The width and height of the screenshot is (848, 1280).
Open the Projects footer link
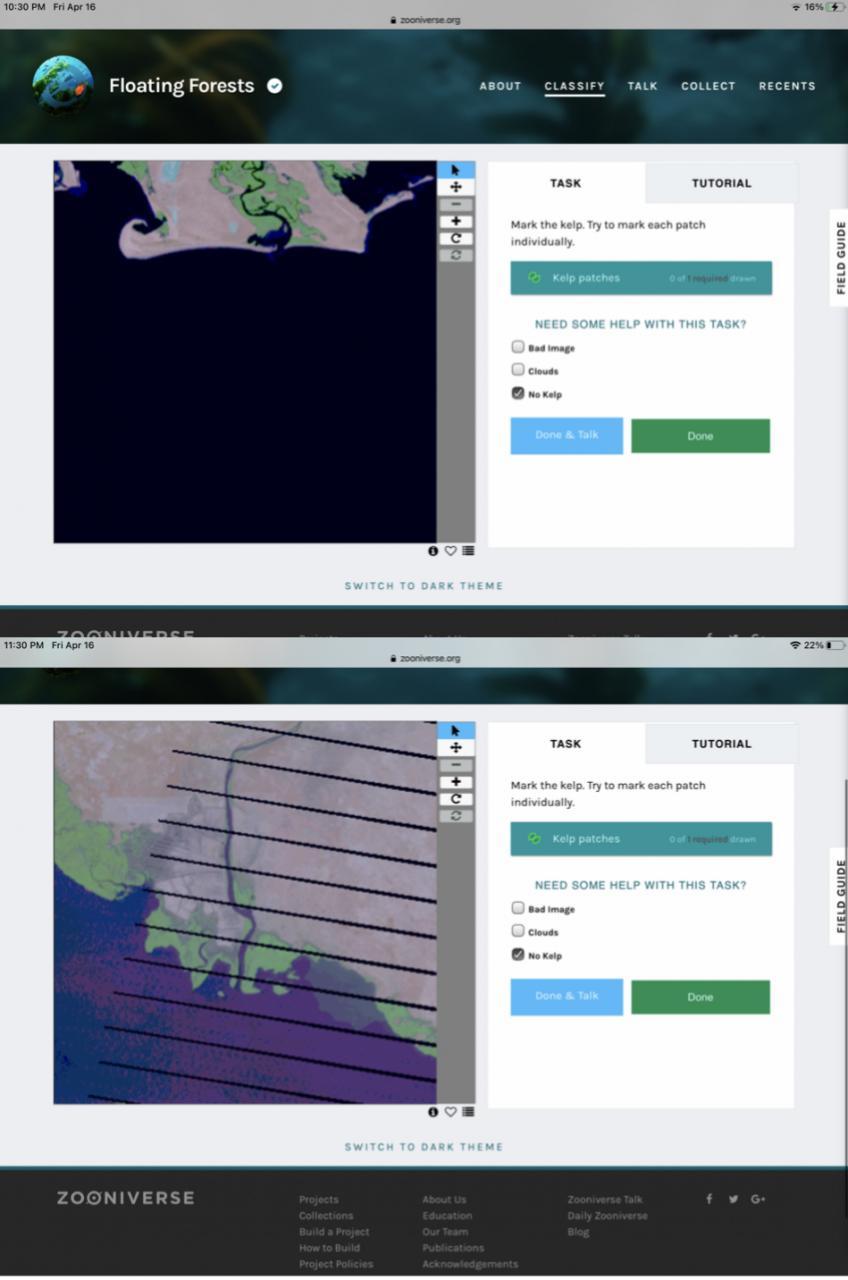pyautogui.click(x=319, y=1200)
